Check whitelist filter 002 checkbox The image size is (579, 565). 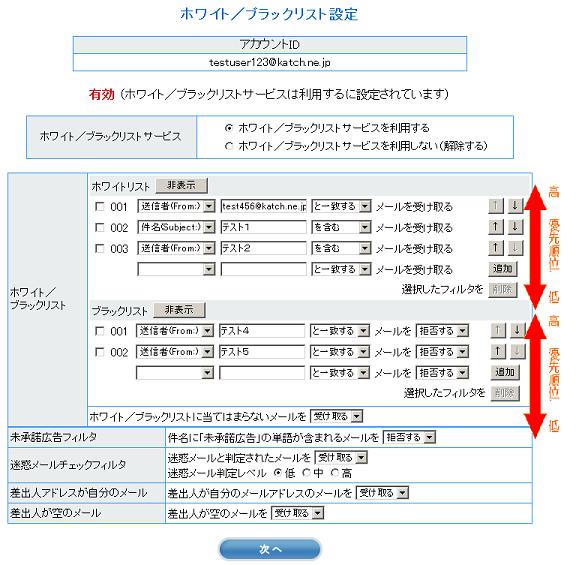tap(100, 227)
